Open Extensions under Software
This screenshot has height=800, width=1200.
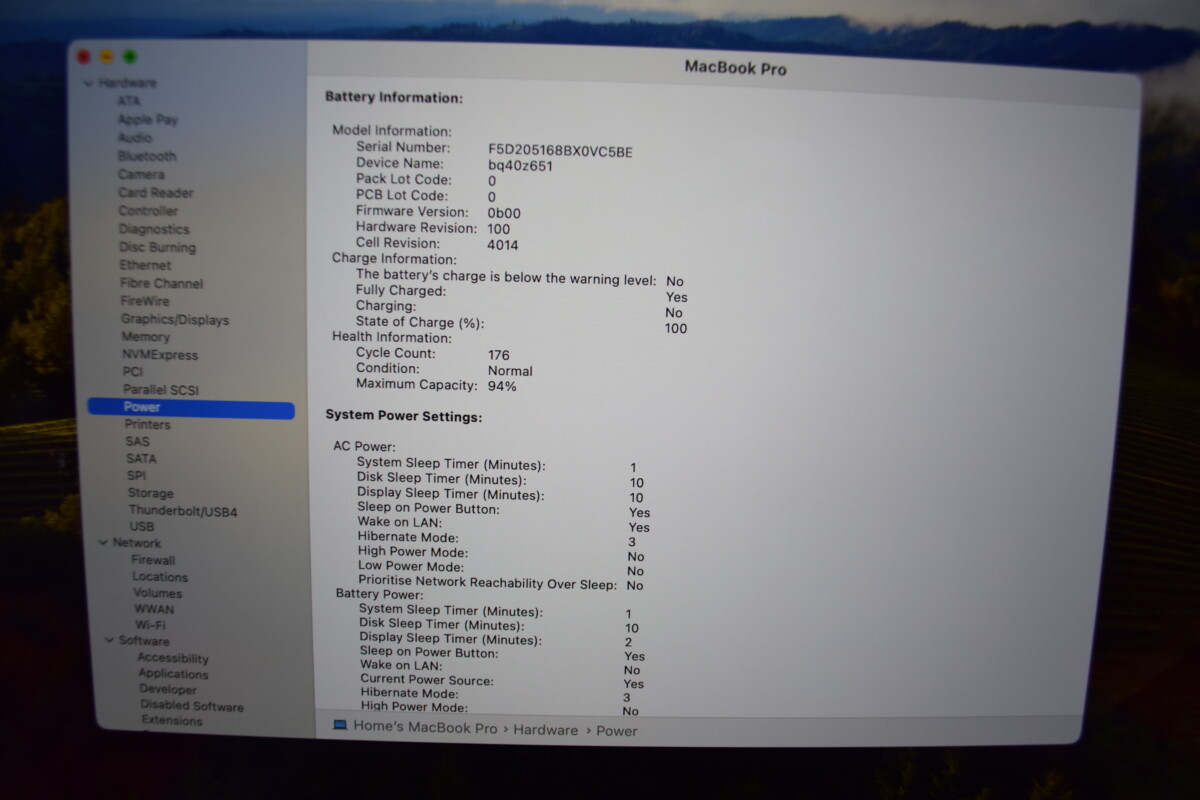172,720
